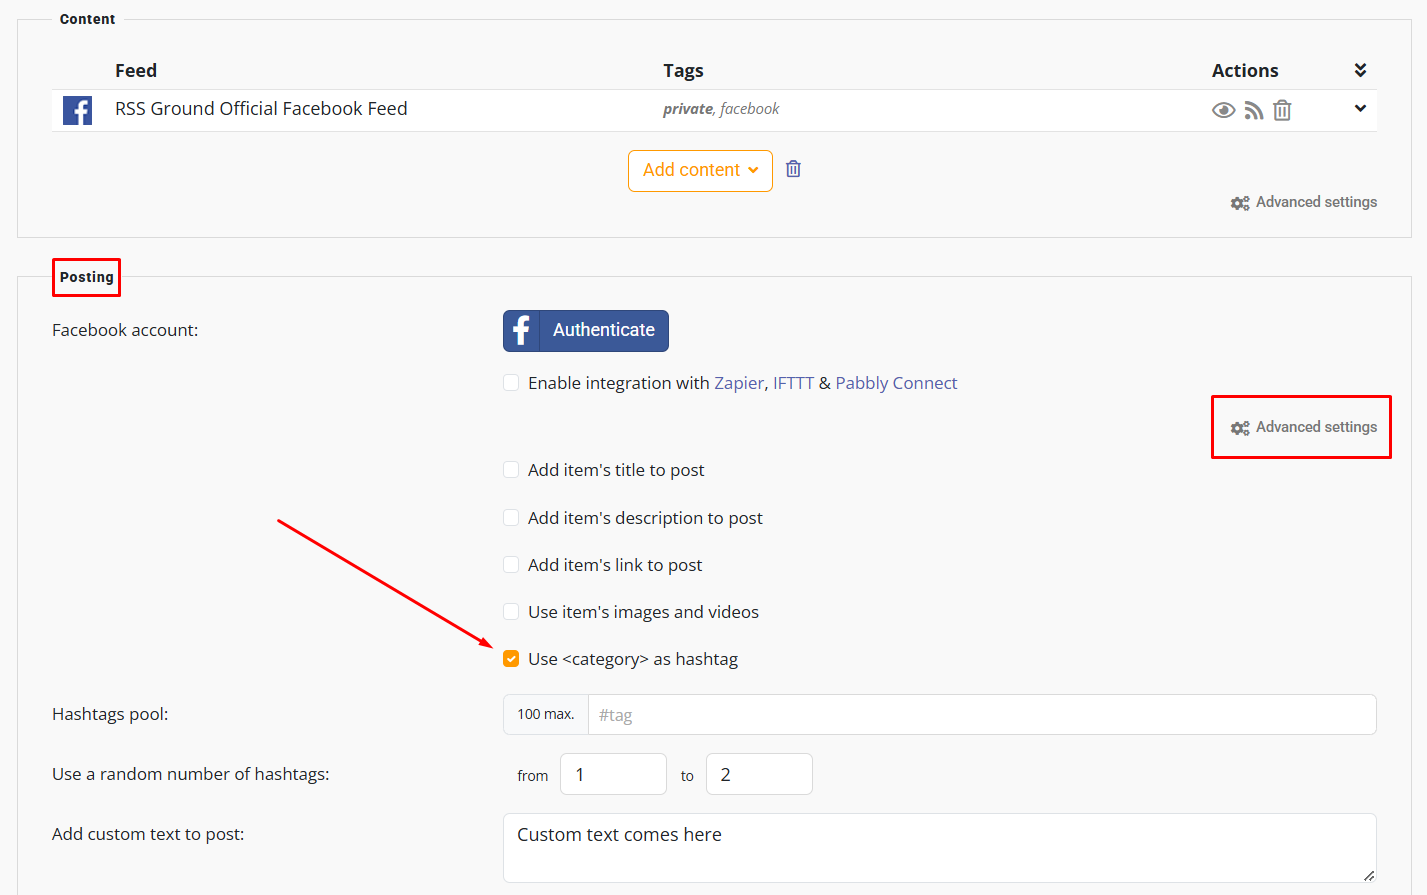Preview feed with the eye icon
The image size is (1427, 895).
pos(1223,110)
